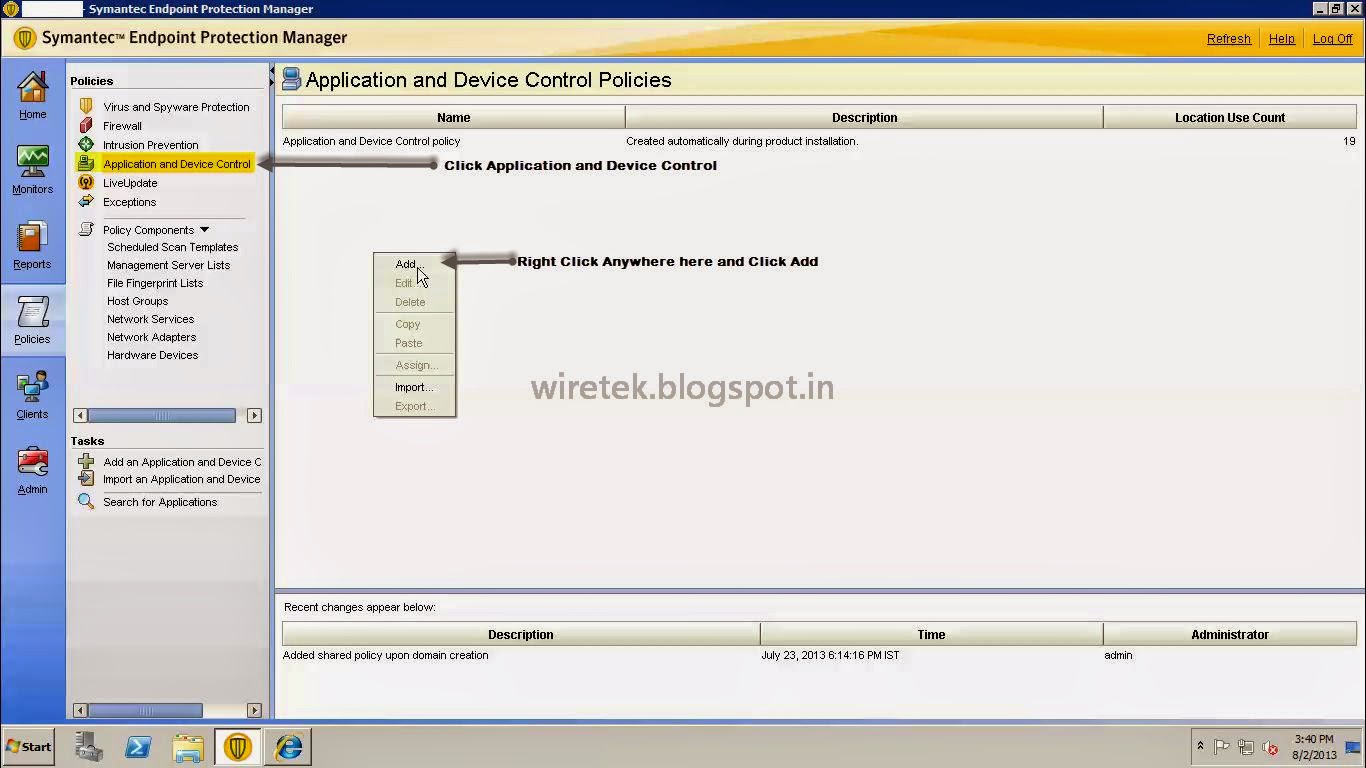
Task: Click the LiveUpdate policy icon
Action: (86, 182)
